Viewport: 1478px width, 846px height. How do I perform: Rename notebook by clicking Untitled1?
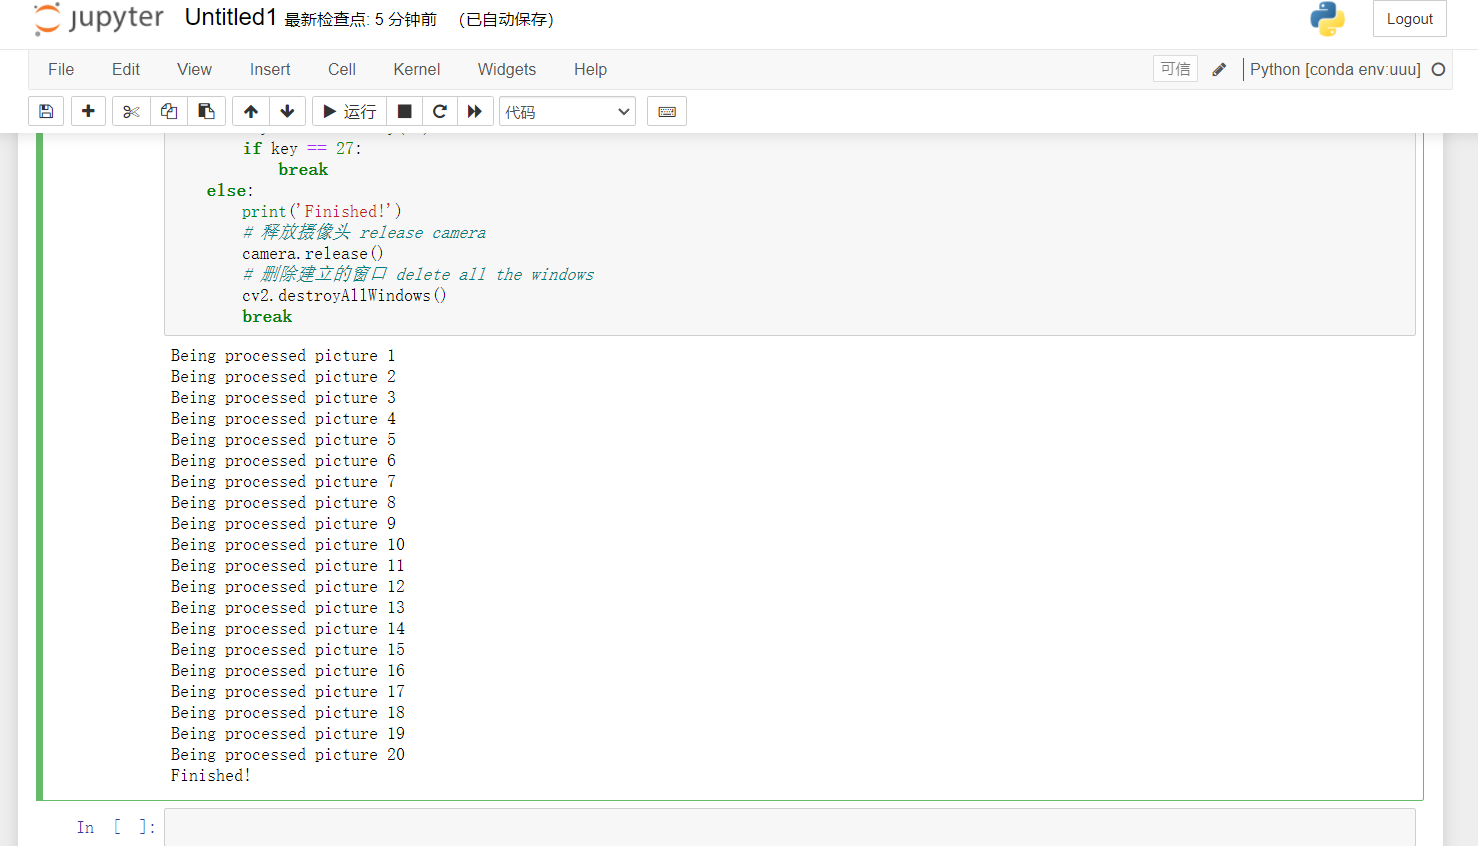point(230,17)
